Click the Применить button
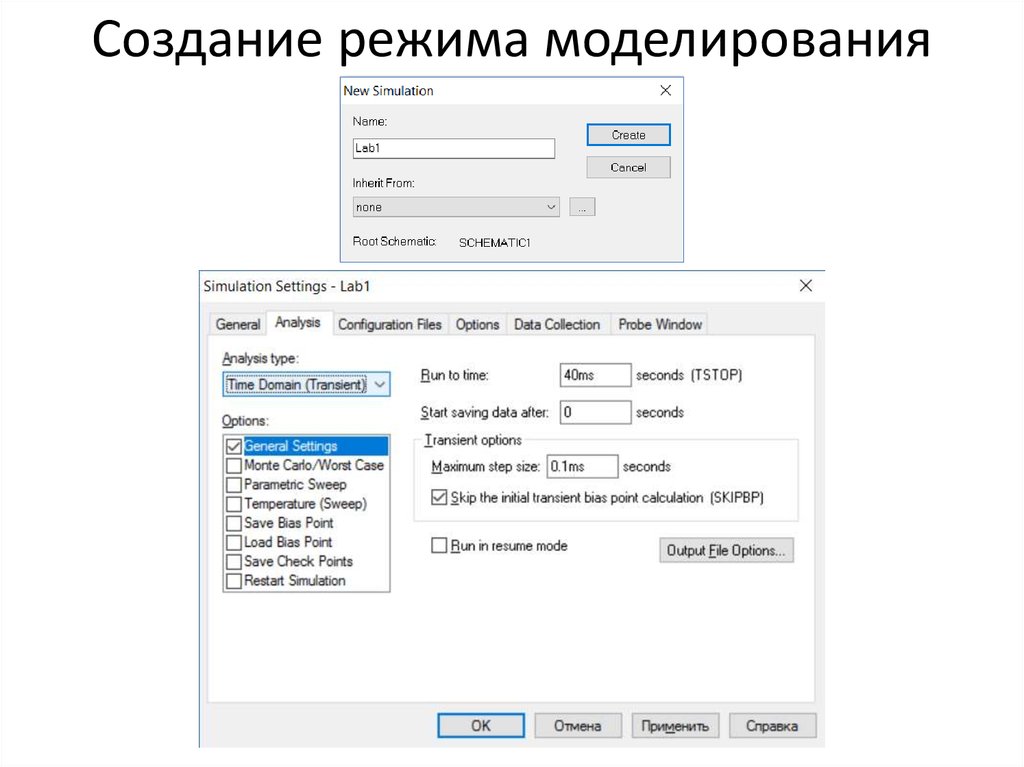This screenshot has width=1024, height=767. (675, 725)
